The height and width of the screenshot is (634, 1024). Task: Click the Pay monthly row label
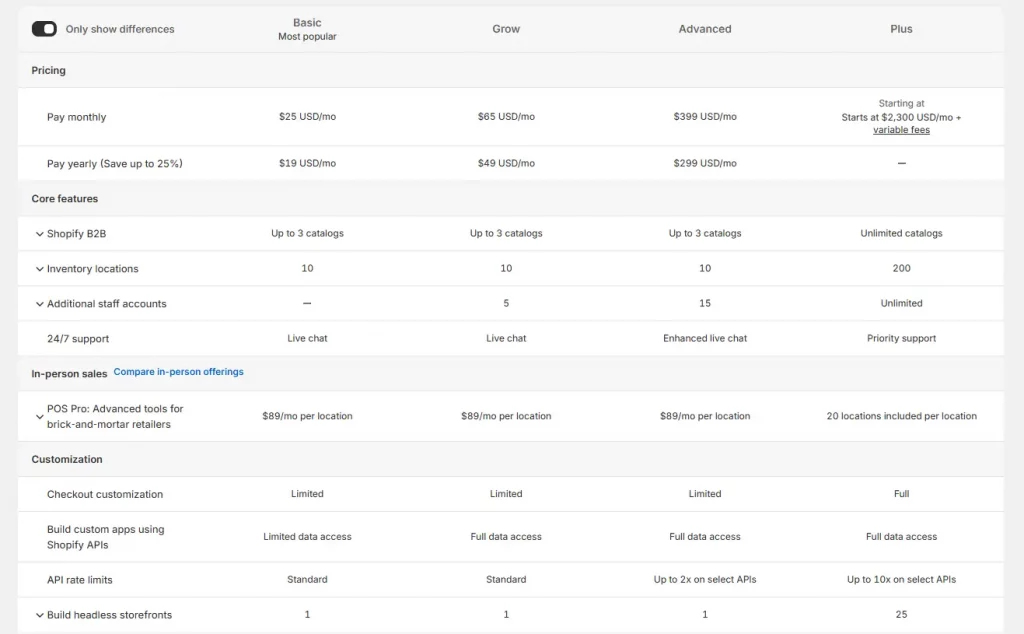click(x=76, y=117)
